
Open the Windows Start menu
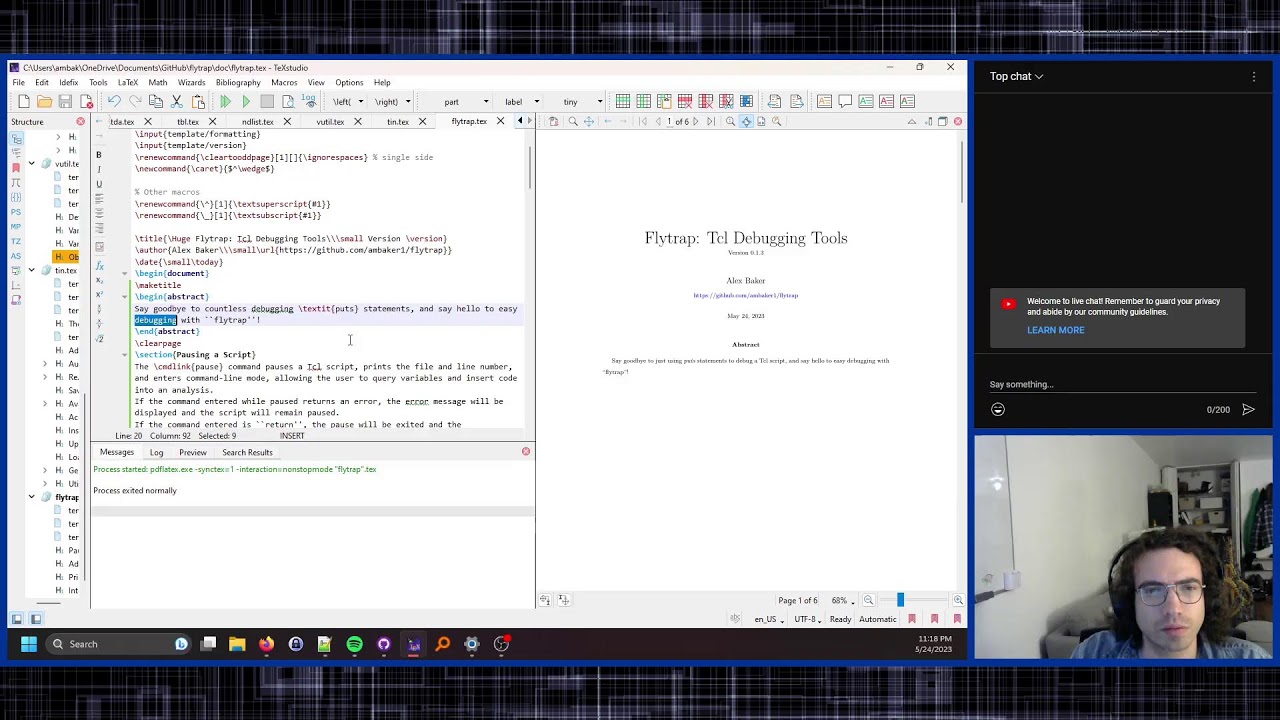pos(28,644)
